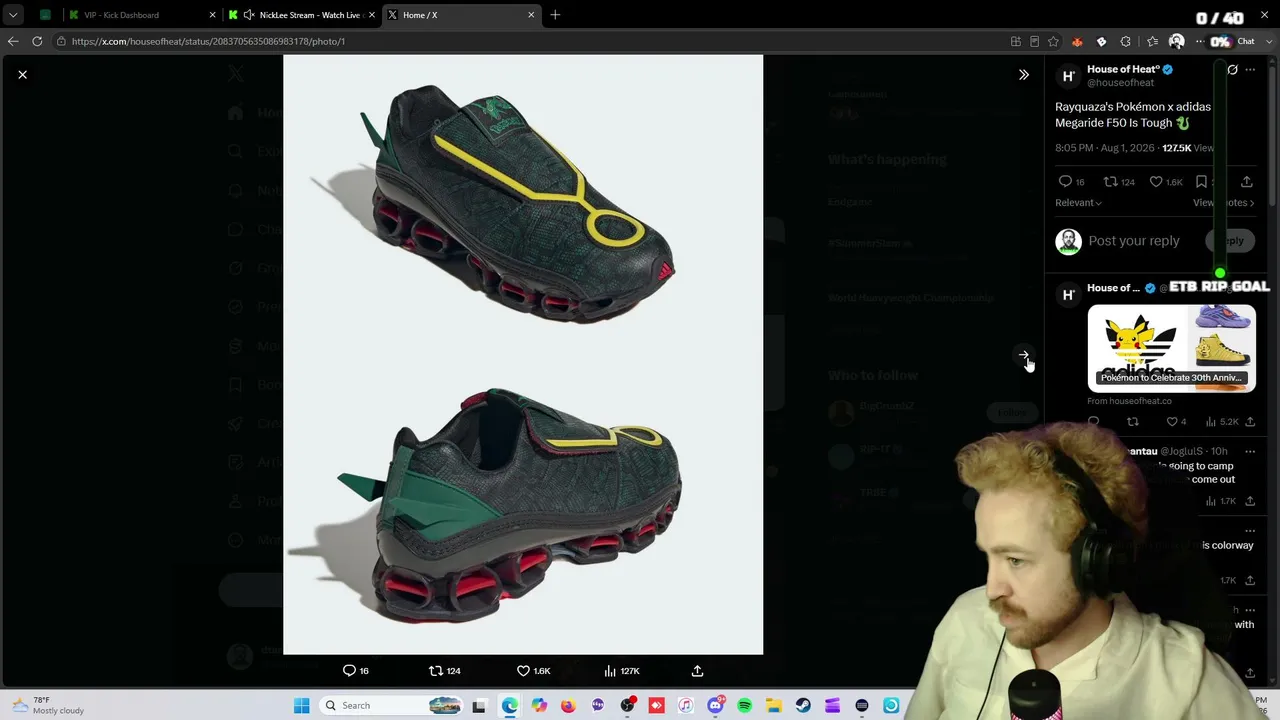The image size is (1280, 720).
Task: Open OBS Studio from the taskbar
Action: pos(627,706)
